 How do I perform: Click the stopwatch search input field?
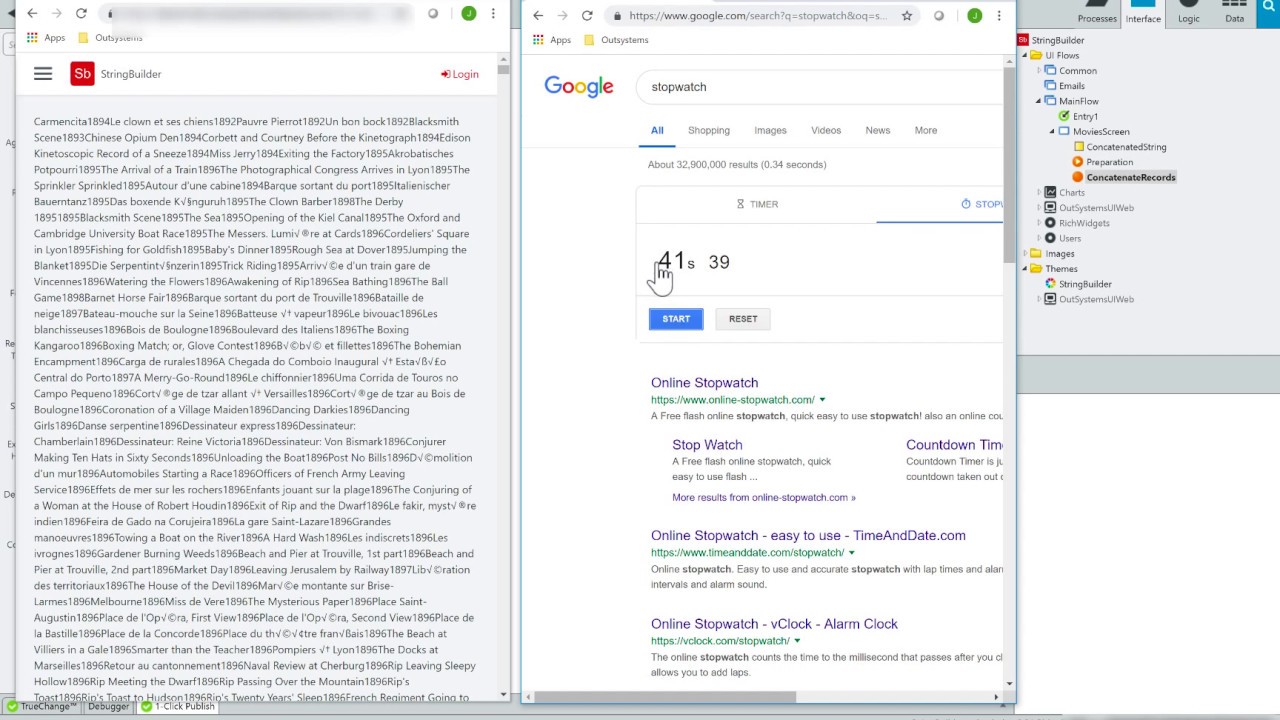pyautogui.click(x=820, y=87)
